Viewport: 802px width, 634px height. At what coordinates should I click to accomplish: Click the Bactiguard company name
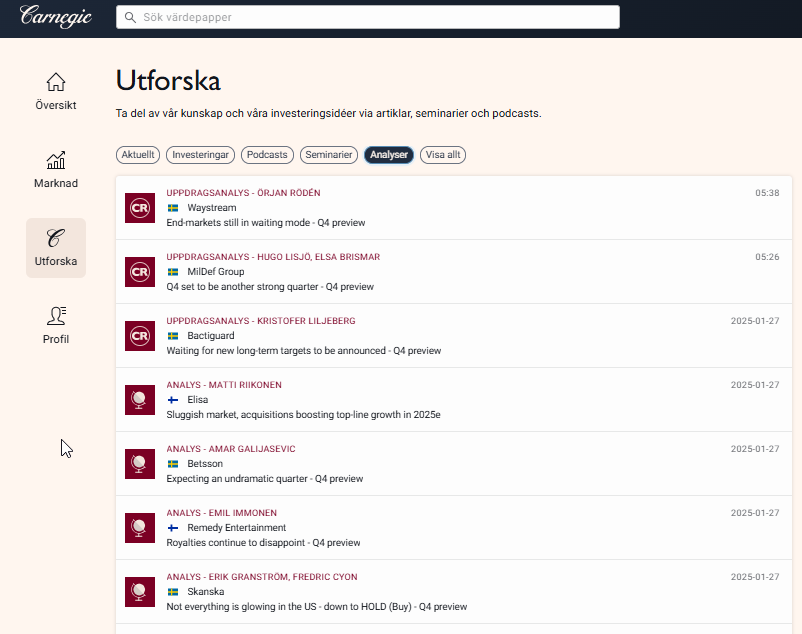point(211,335)
